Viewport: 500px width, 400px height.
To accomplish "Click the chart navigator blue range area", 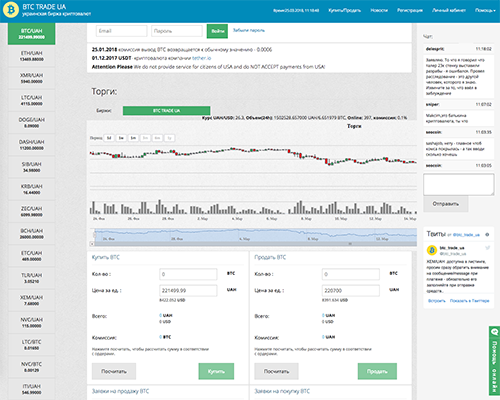I will (255, 235).
